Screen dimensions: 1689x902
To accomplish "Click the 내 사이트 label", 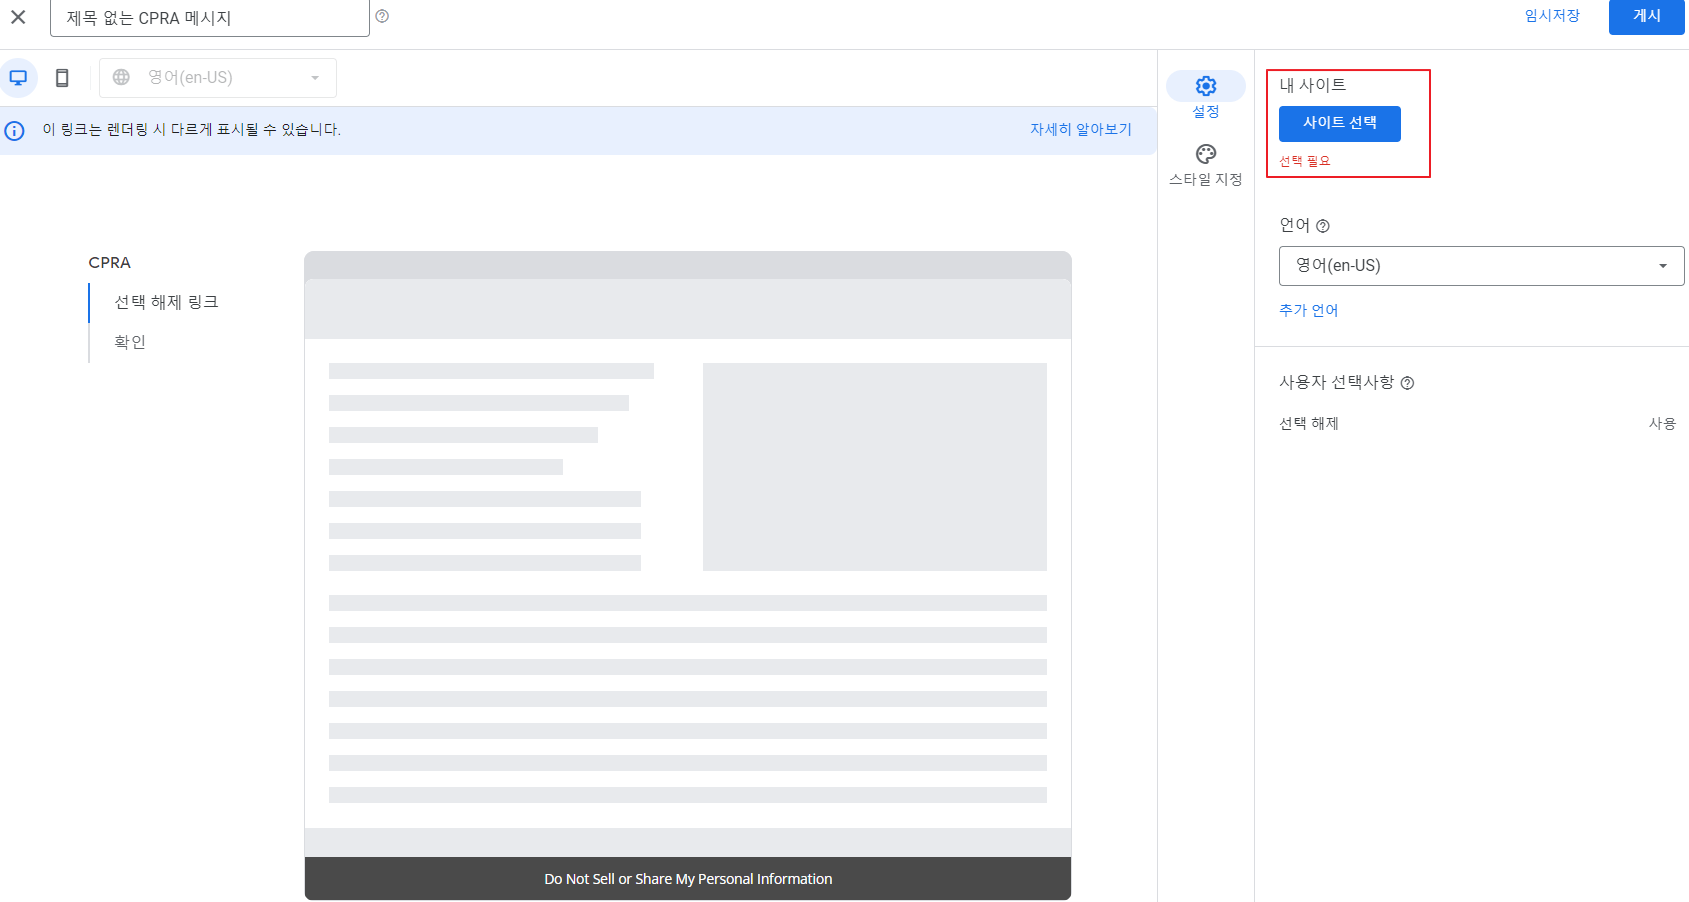I will 1312,86.
